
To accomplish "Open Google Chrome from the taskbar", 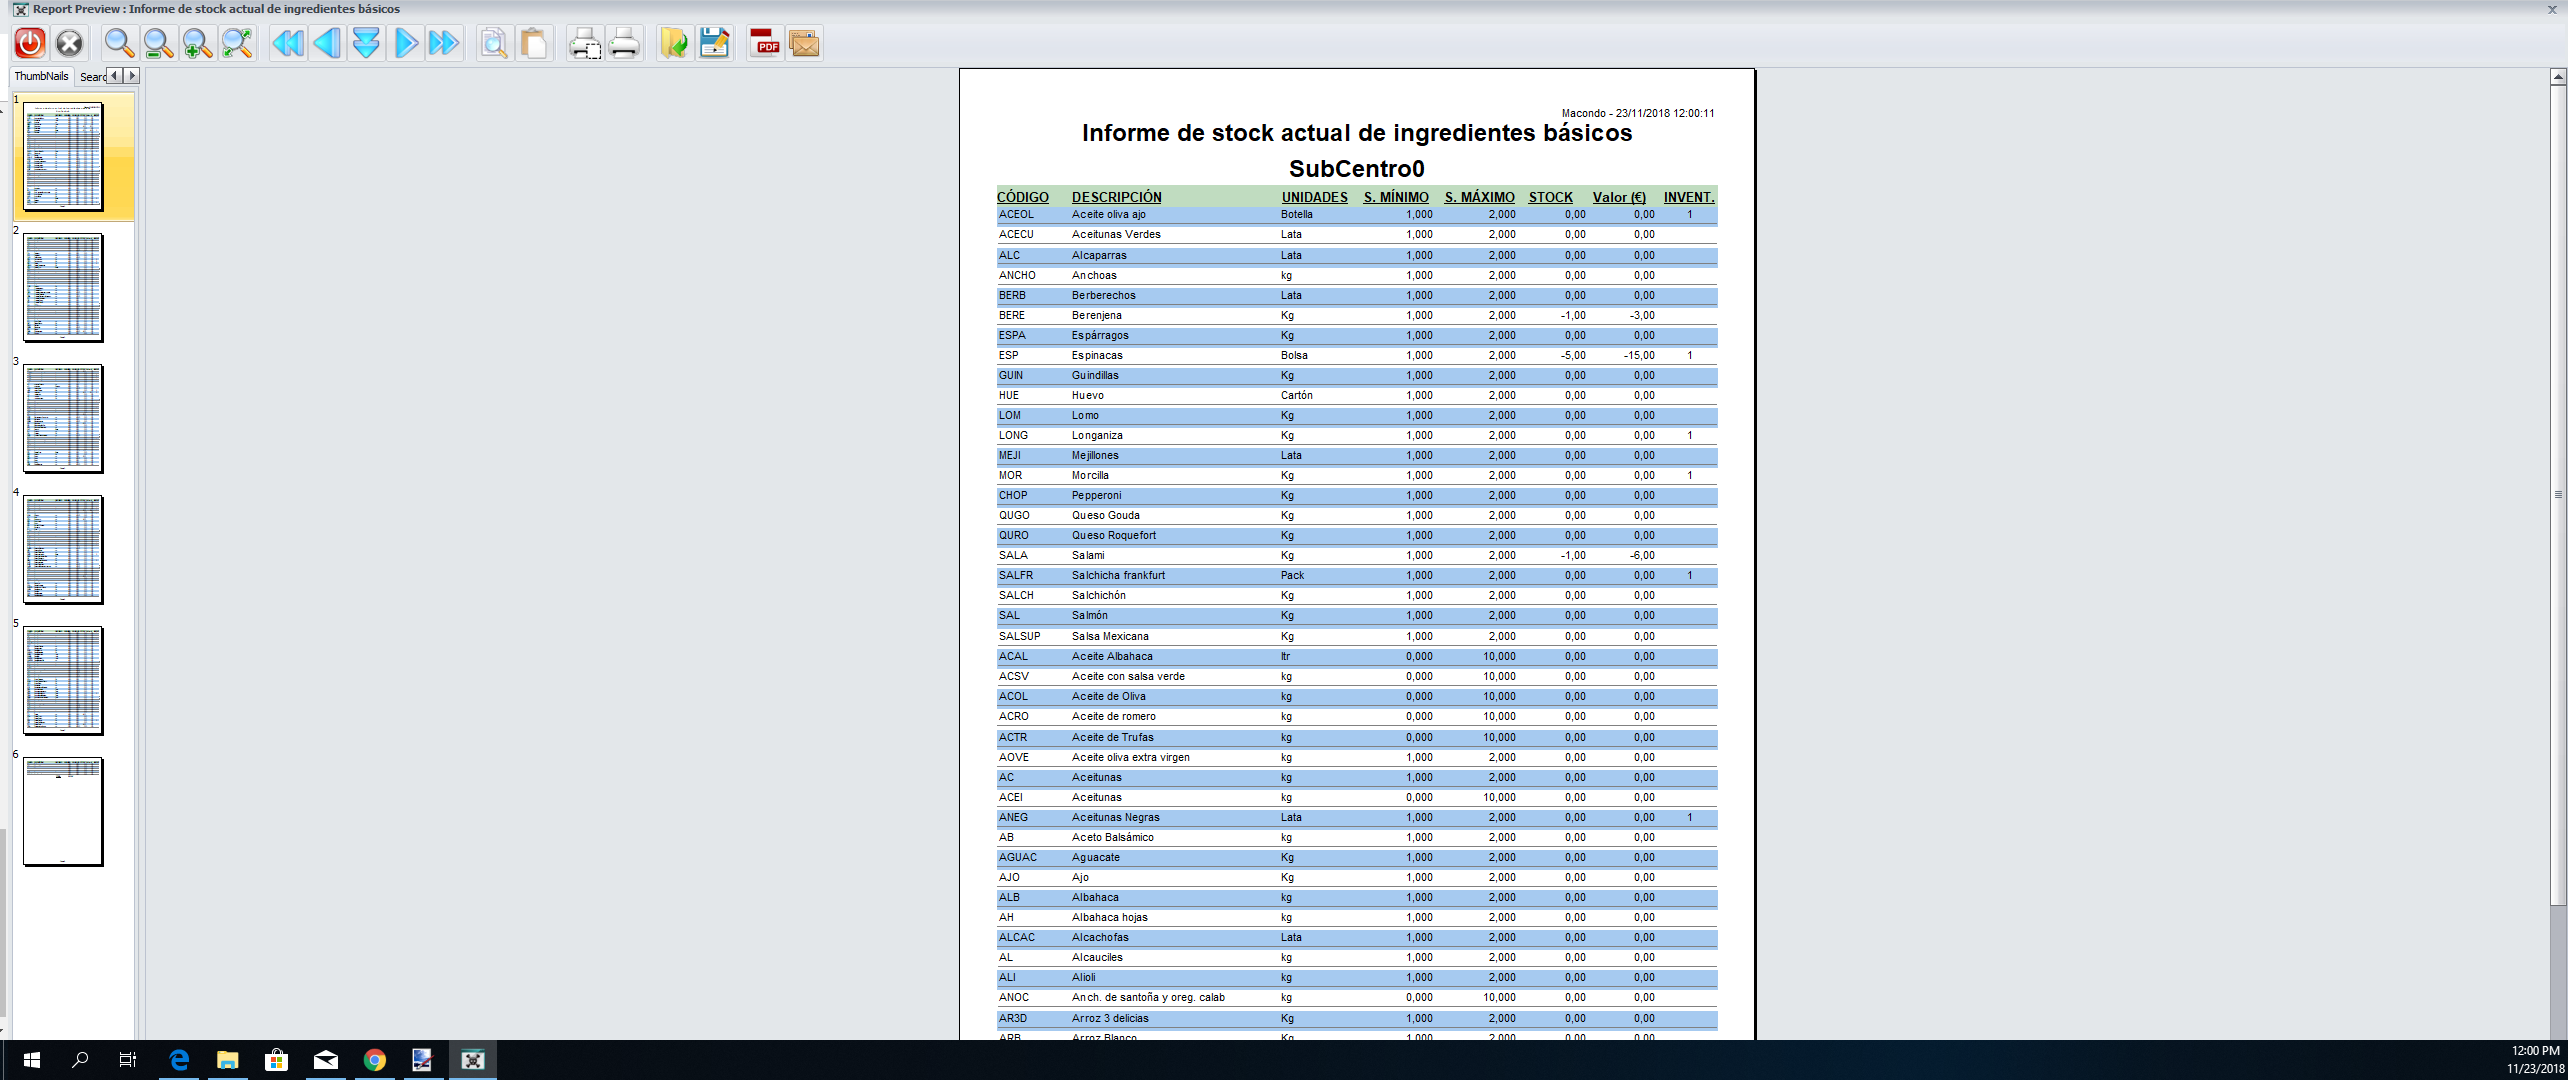I will (375, 1060).
